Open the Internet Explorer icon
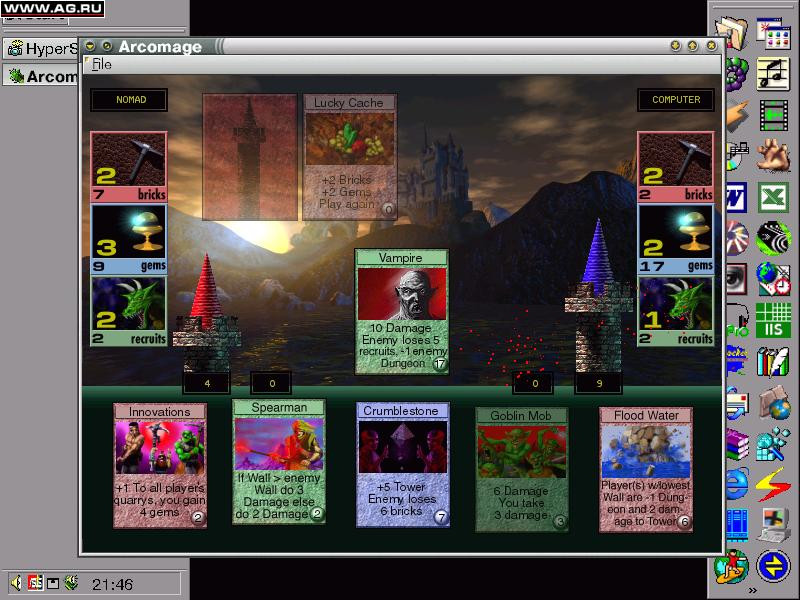Screen dimensions: 800x600 click(737, 483)
